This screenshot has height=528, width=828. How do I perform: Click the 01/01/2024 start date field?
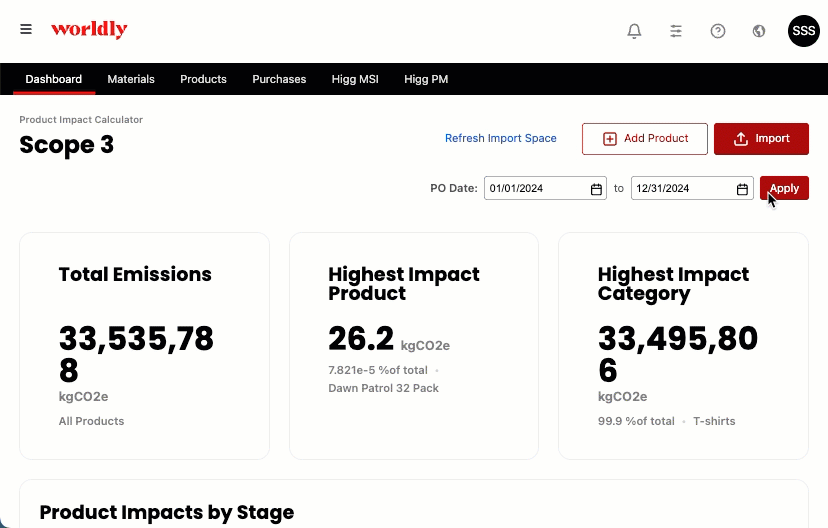tap(545, 188)
